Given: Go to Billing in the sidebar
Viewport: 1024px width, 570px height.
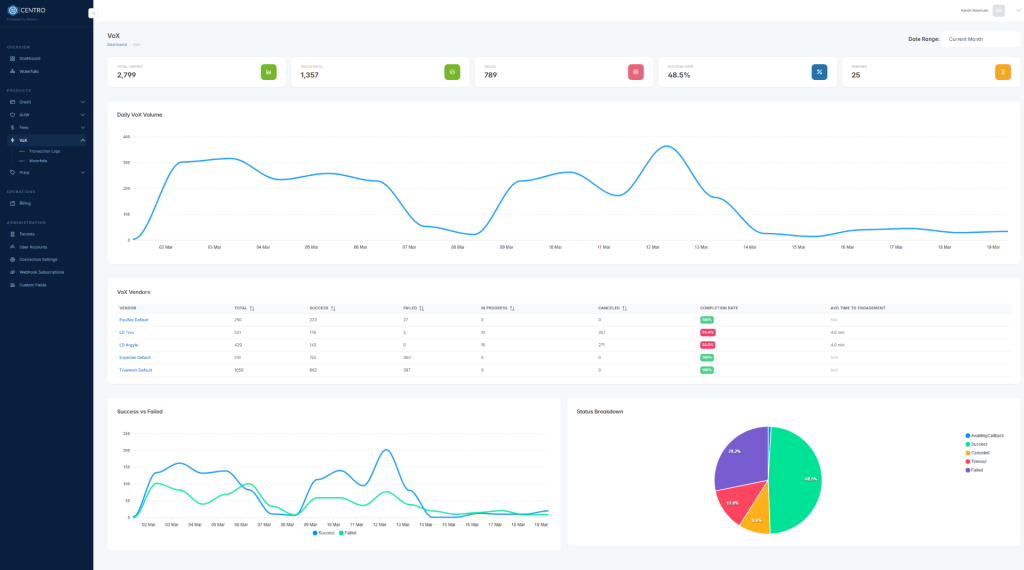Looking at the screenshot, I should tap(25, 203).
